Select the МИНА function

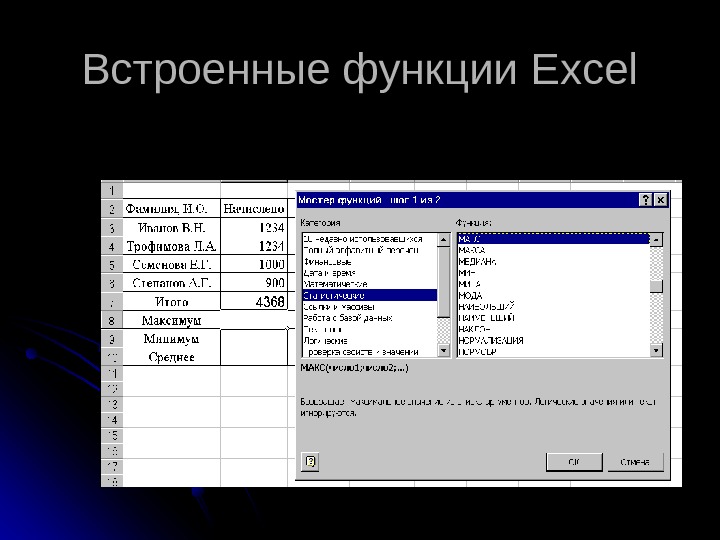(x=554, y=284)
